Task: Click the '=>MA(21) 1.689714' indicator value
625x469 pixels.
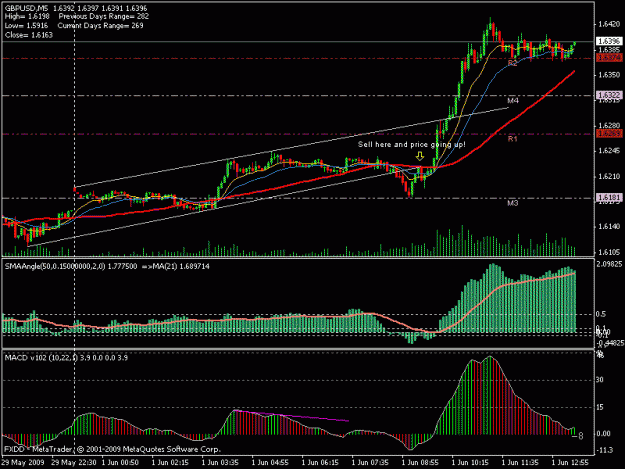Action: pos(176,266)
